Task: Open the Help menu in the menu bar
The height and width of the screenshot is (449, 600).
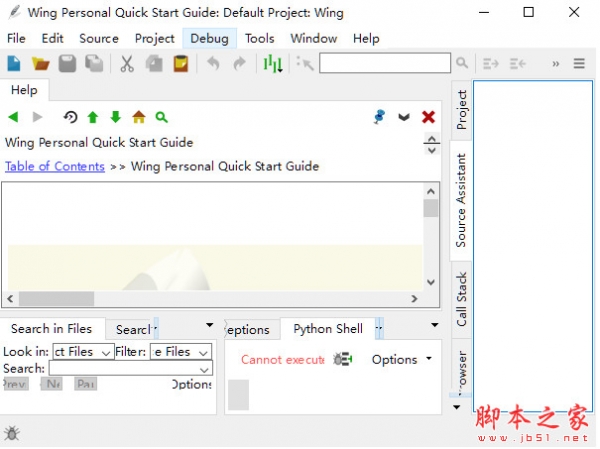Action: [366, 39]
